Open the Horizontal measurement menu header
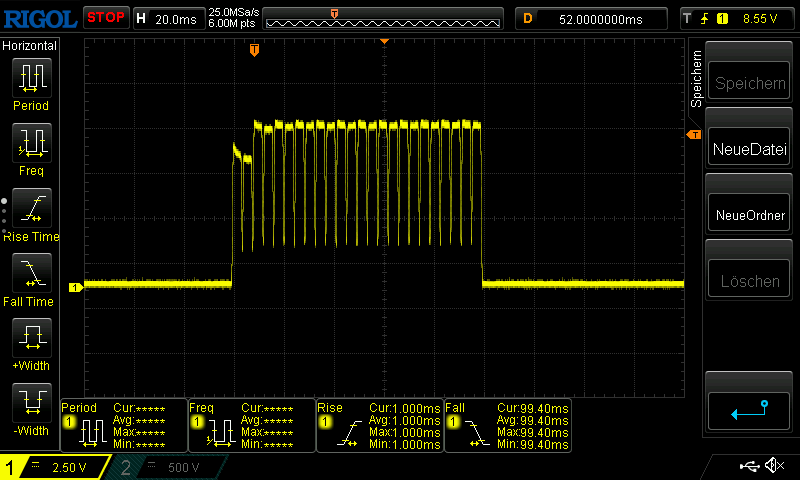Viewport: 800px width, 480px height. point(30,46)
